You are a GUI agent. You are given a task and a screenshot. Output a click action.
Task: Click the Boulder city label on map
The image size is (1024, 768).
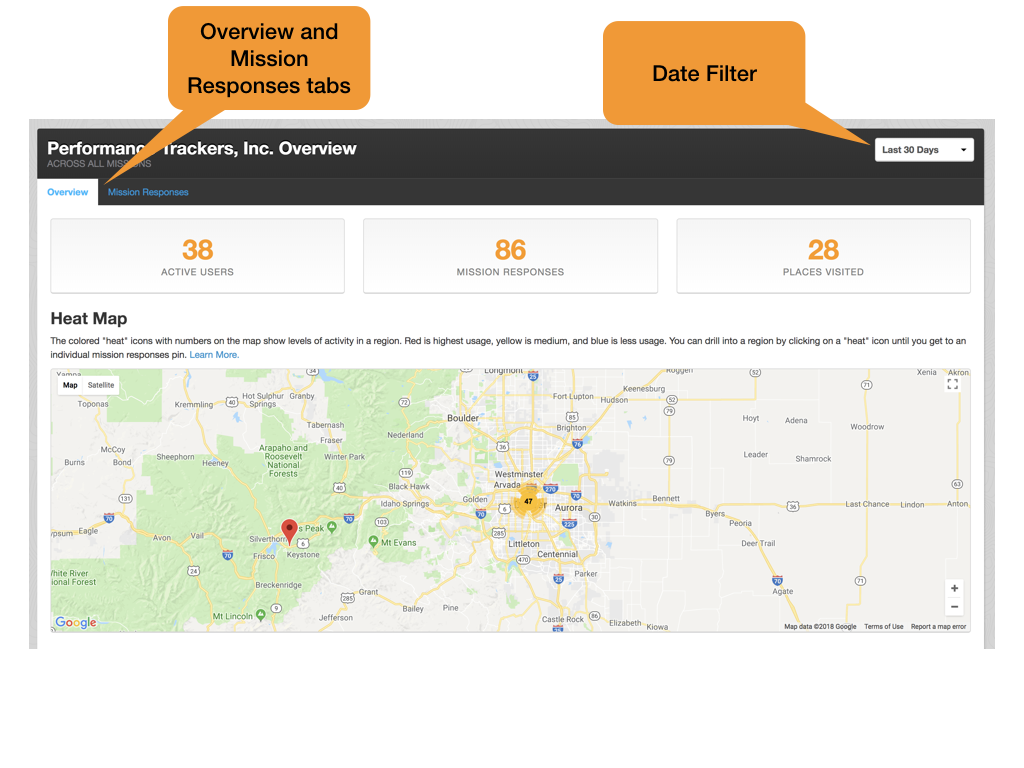coord(463,418)
